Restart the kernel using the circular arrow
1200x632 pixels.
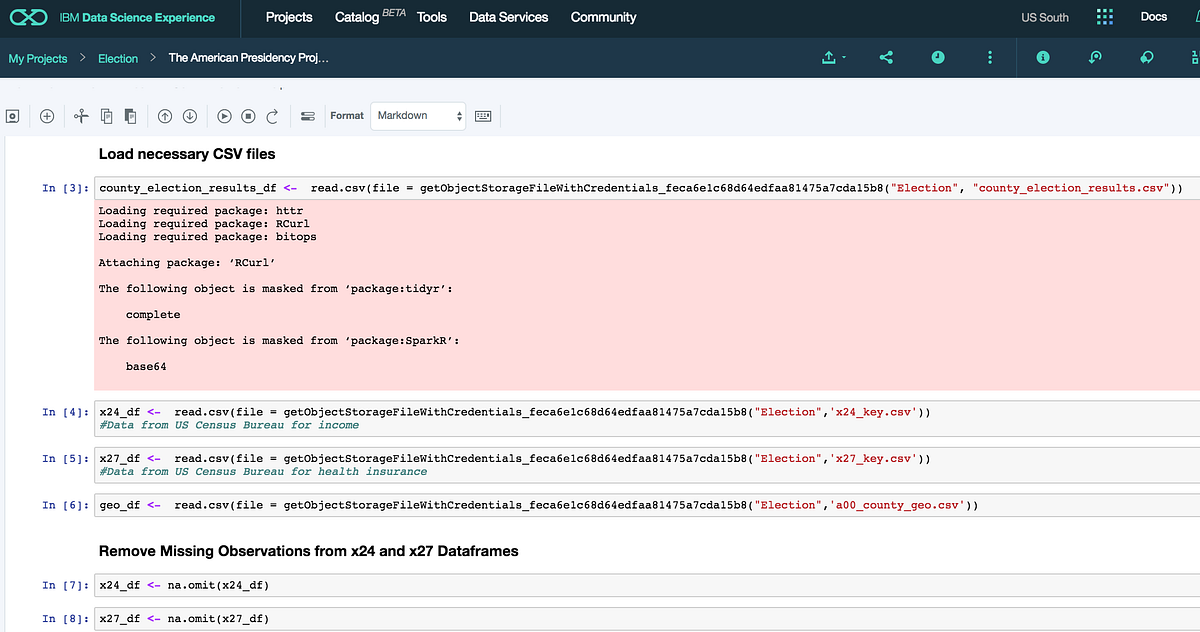point(271,116)
